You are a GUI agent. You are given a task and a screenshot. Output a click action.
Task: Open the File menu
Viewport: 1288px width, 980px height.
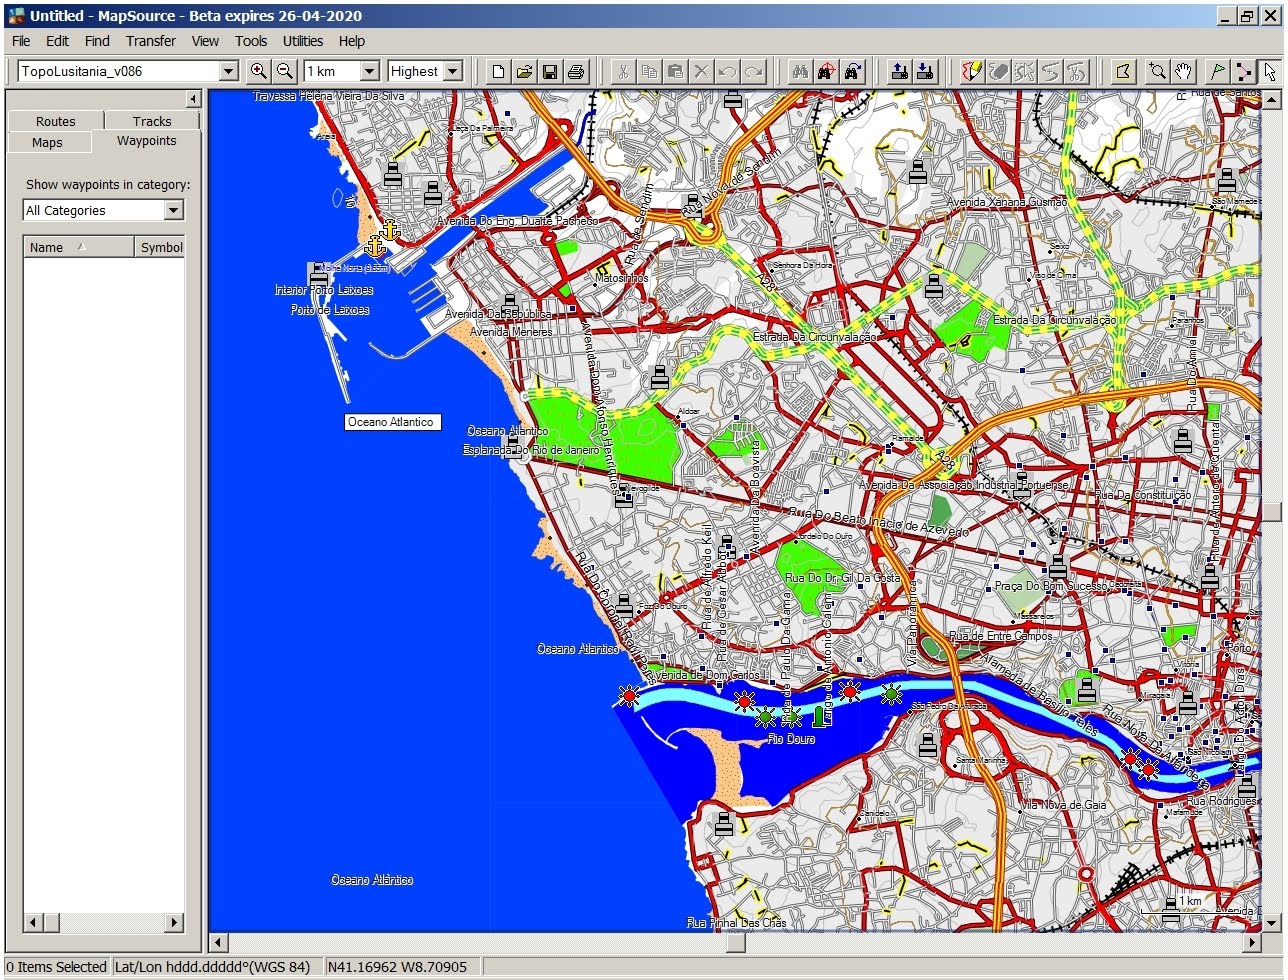pos(21,41)
